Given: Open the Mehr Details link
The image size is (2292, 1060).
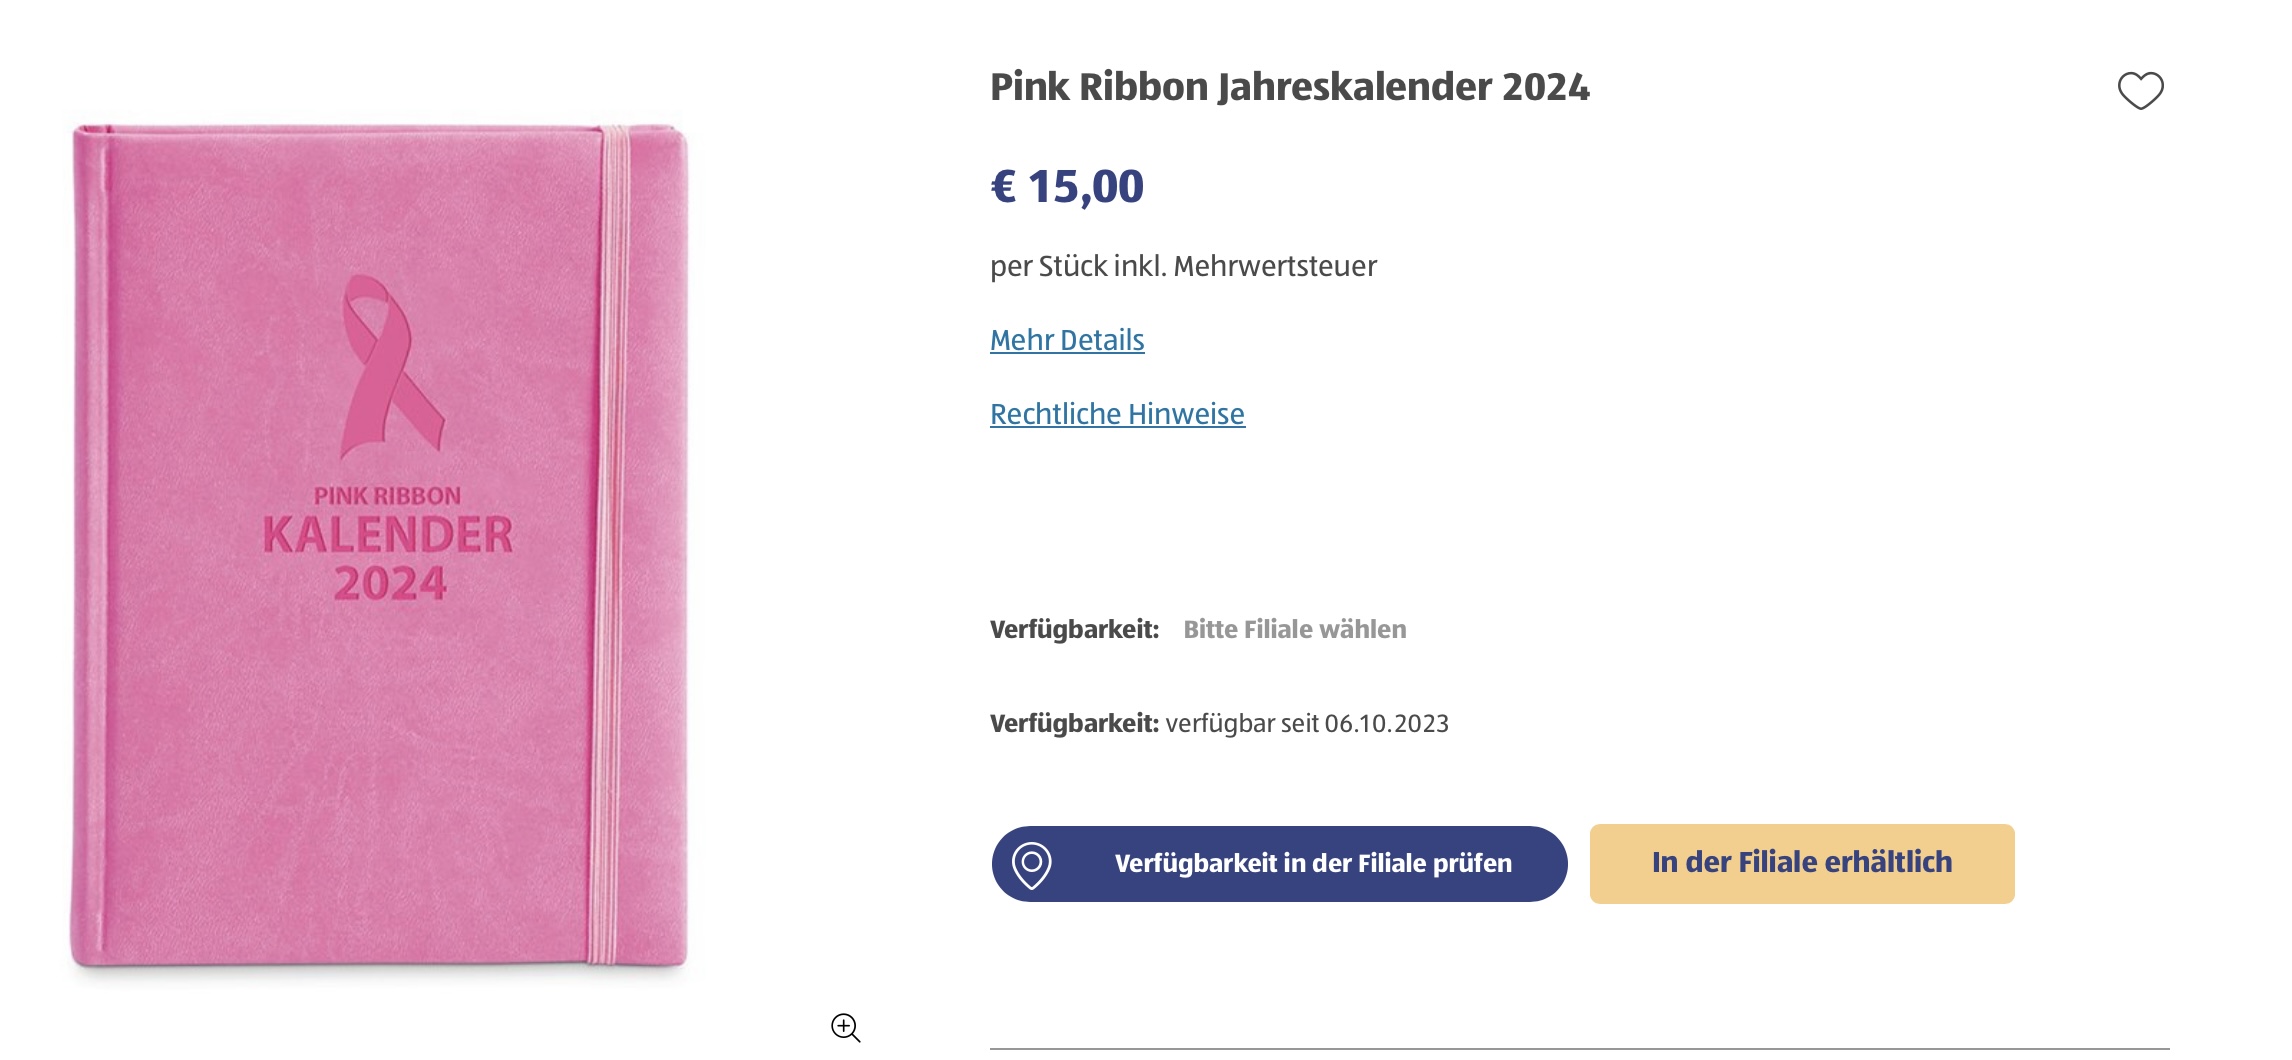Looking at the screenshot, I should point(1067,340).
